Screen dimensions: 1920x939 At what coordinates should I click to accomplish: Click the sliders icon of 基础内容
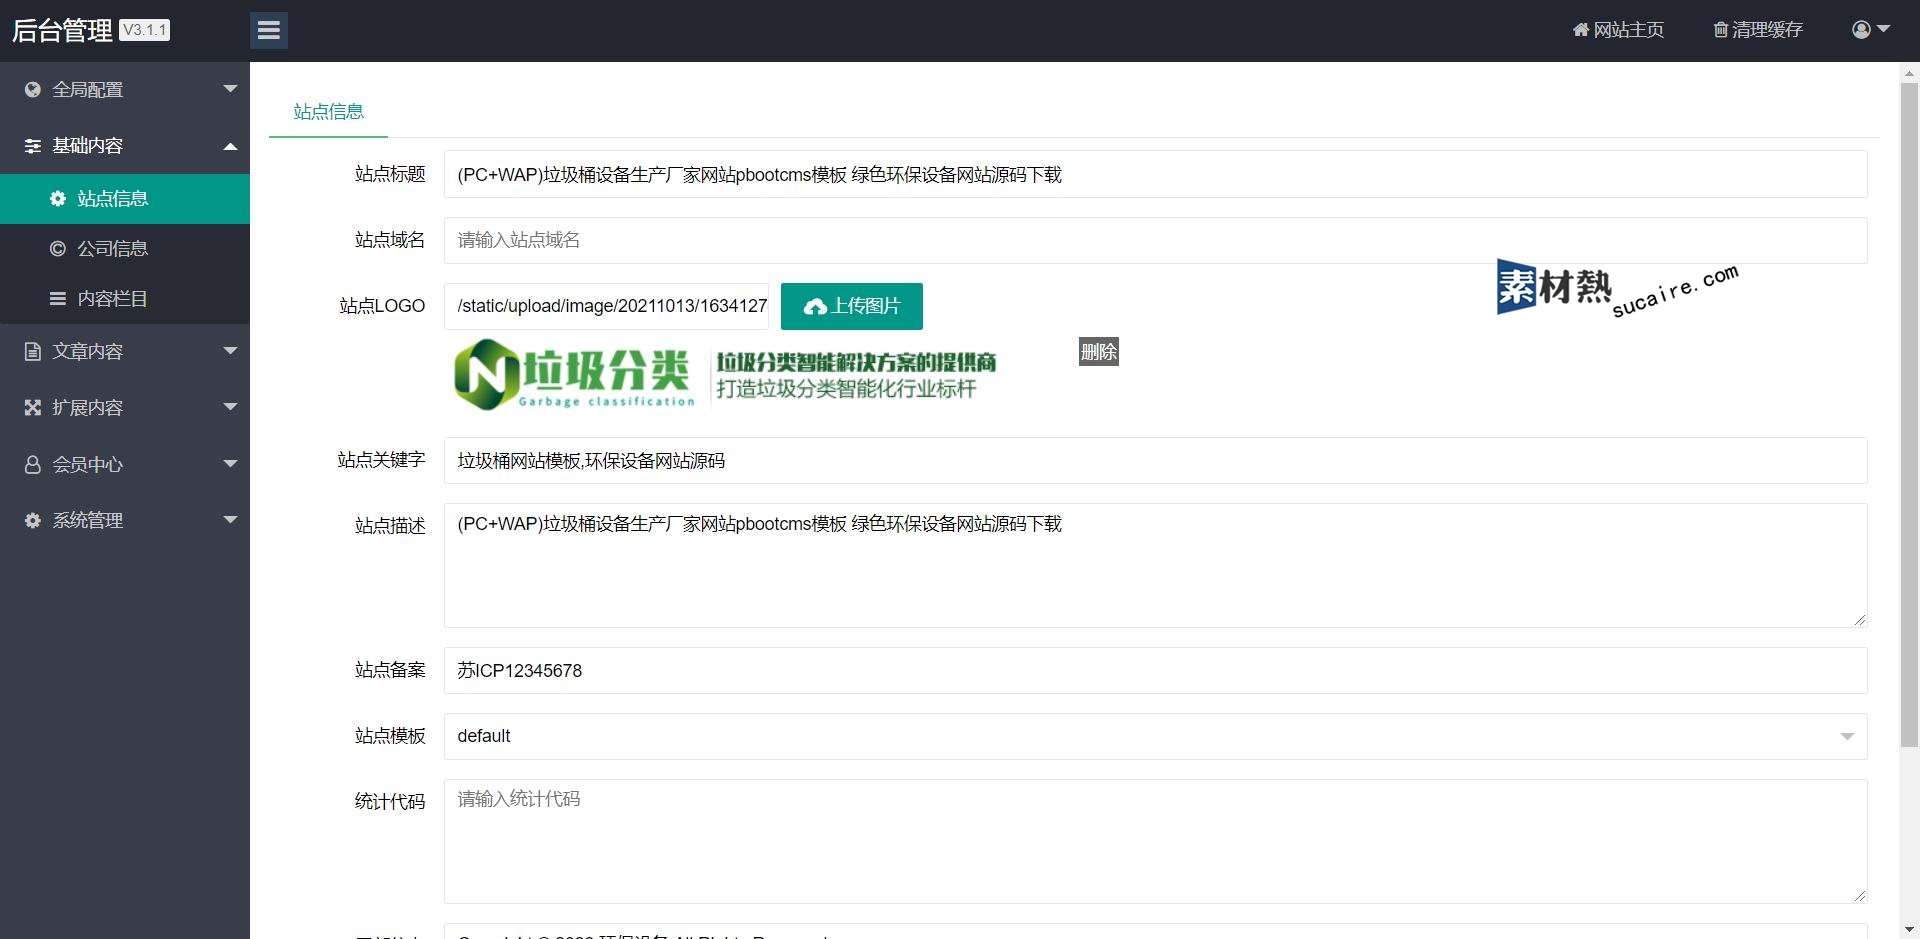(33, 146)
